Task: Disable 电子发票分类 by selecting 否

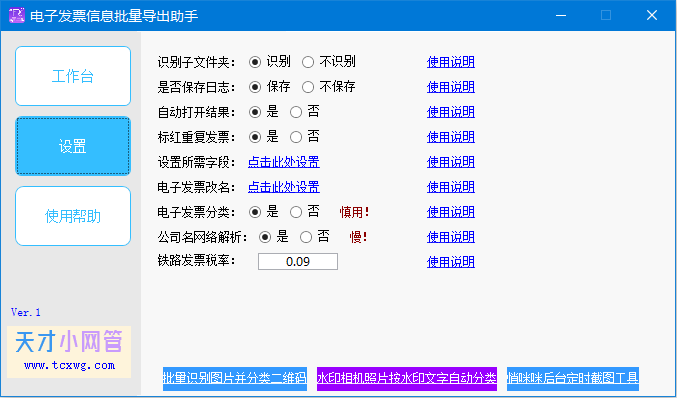Action: pyautogui.click(x=296, y=212)
